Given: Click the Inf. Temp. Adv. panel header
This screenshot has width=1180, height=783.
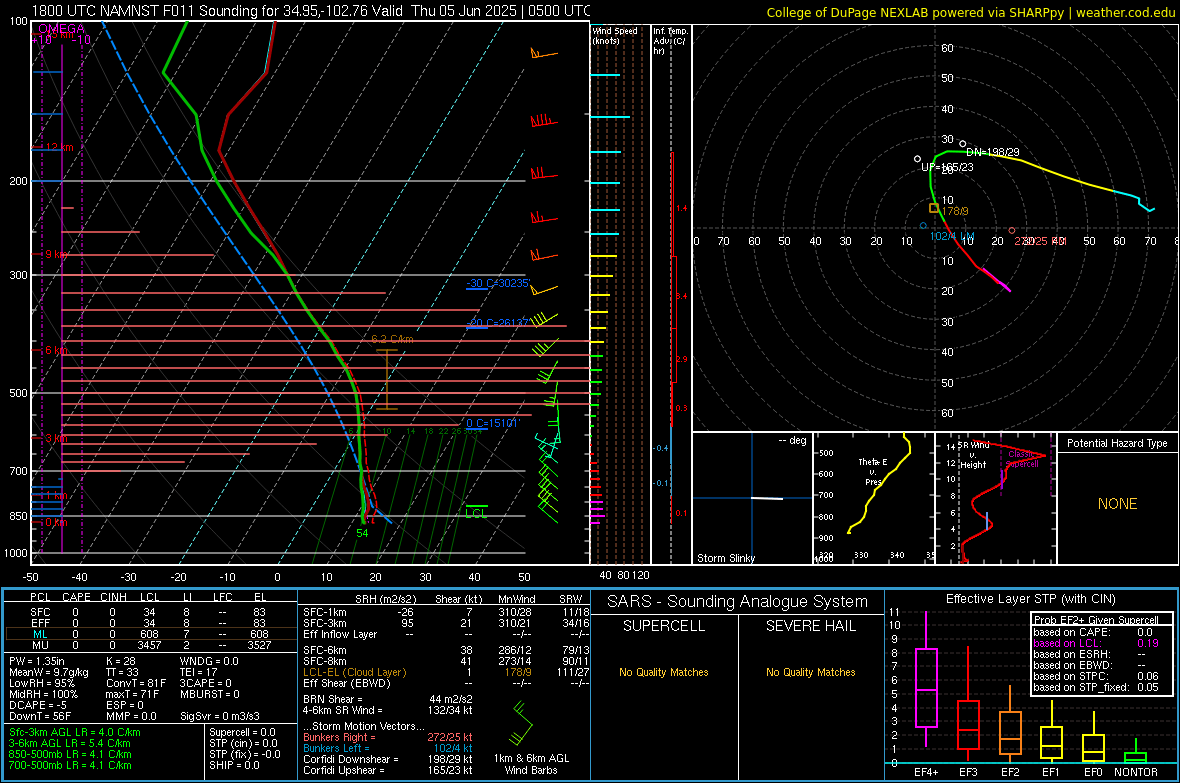Looking at the screenshot, I should point(670,41).
